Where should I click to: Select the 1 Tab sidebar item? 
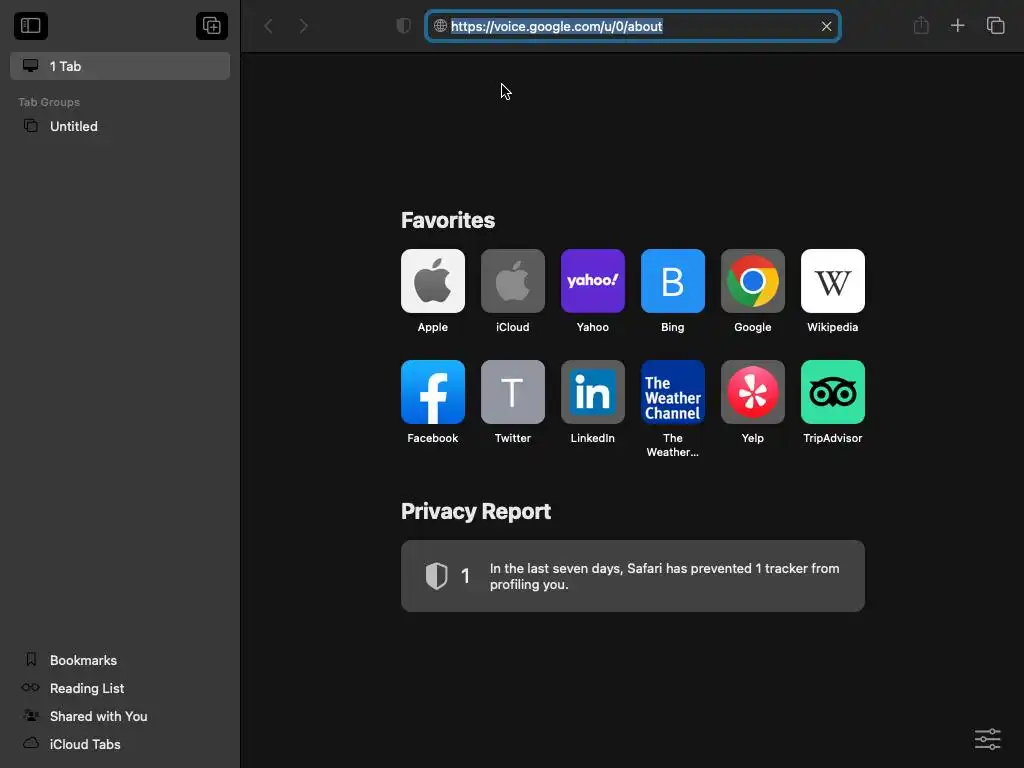120,66
